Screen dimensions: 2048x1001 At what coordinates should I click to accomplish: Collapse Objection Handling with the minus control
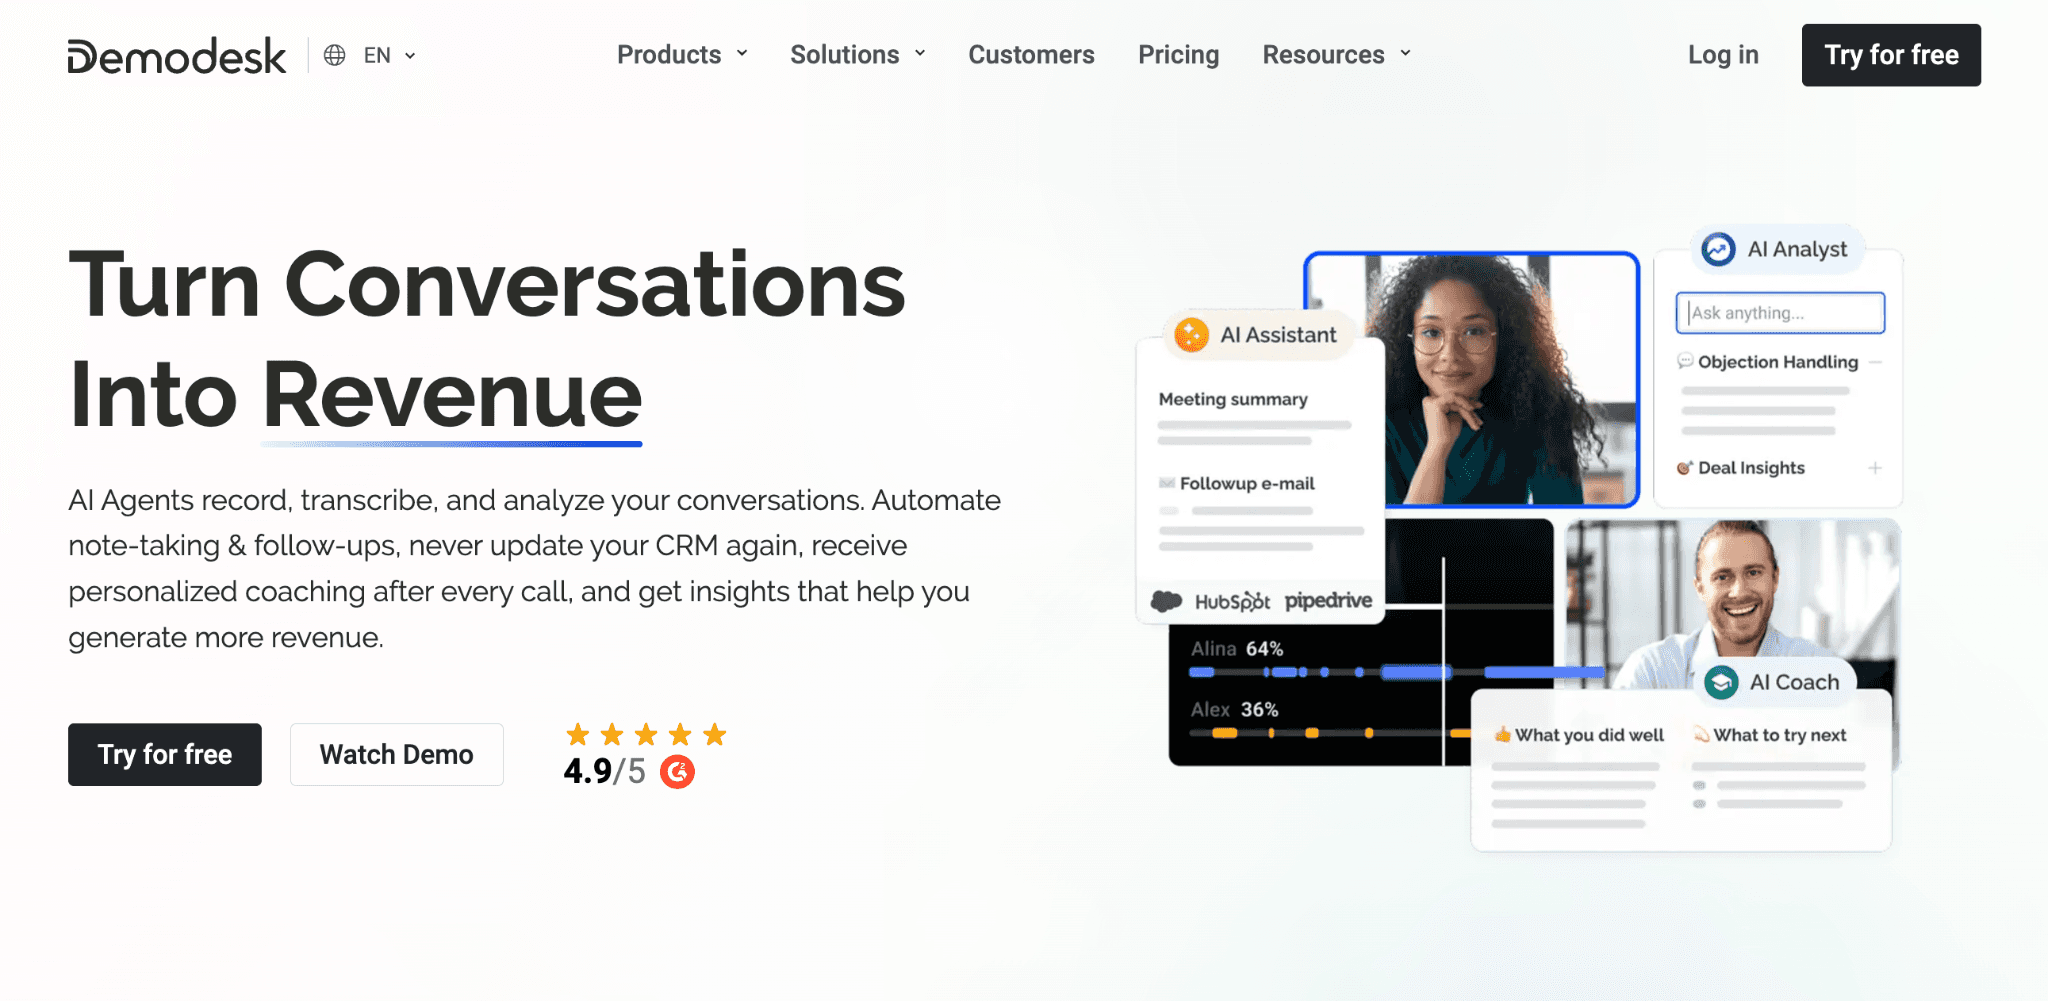1877,362
